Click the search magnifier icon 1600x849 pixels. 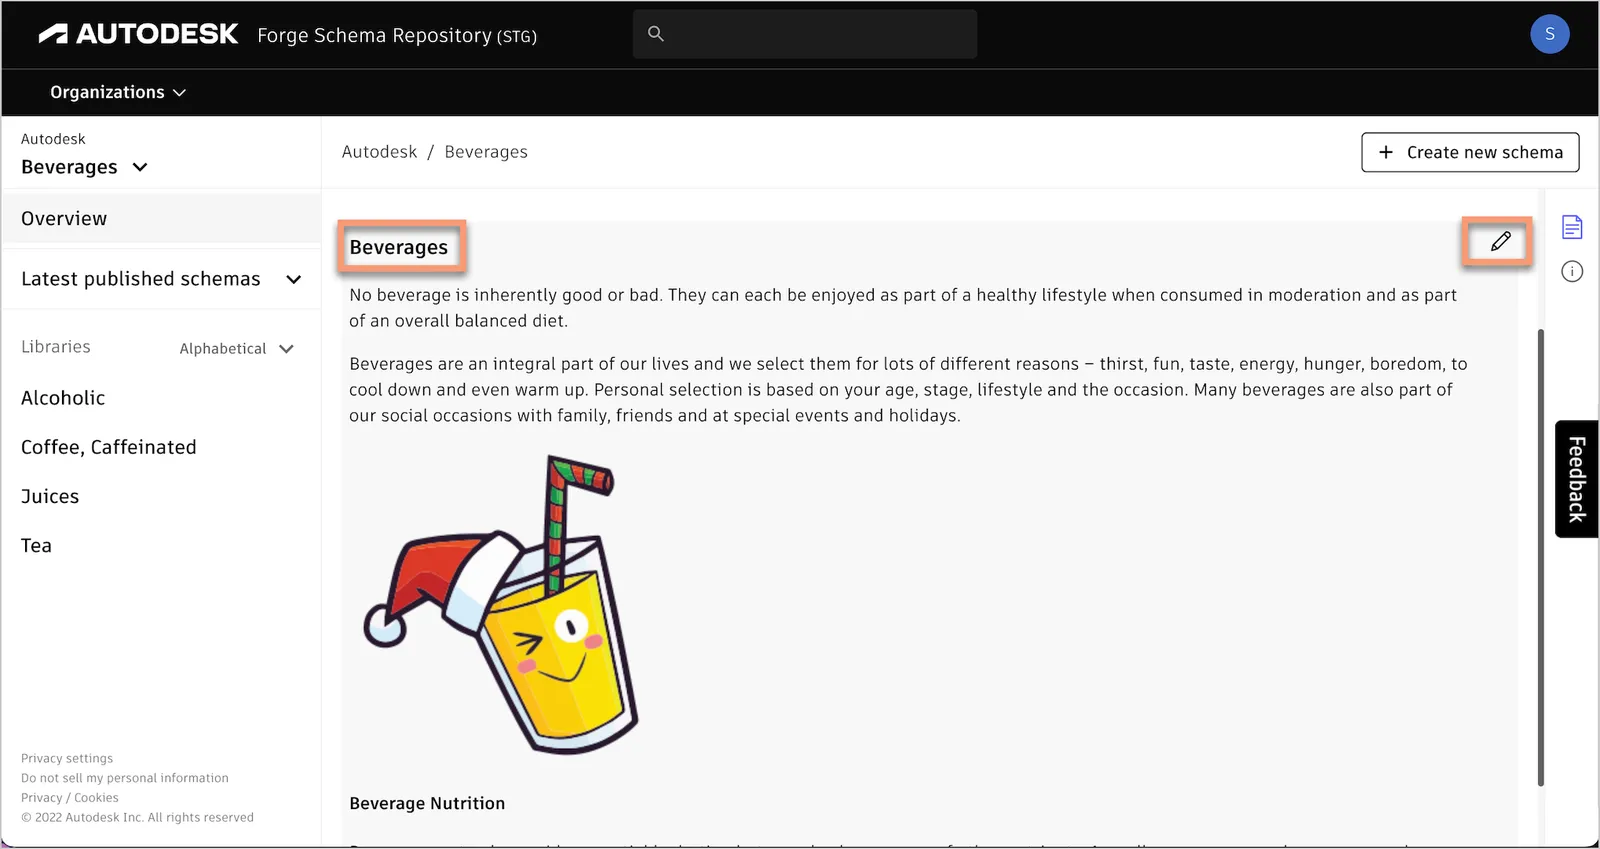click(656, 34)
